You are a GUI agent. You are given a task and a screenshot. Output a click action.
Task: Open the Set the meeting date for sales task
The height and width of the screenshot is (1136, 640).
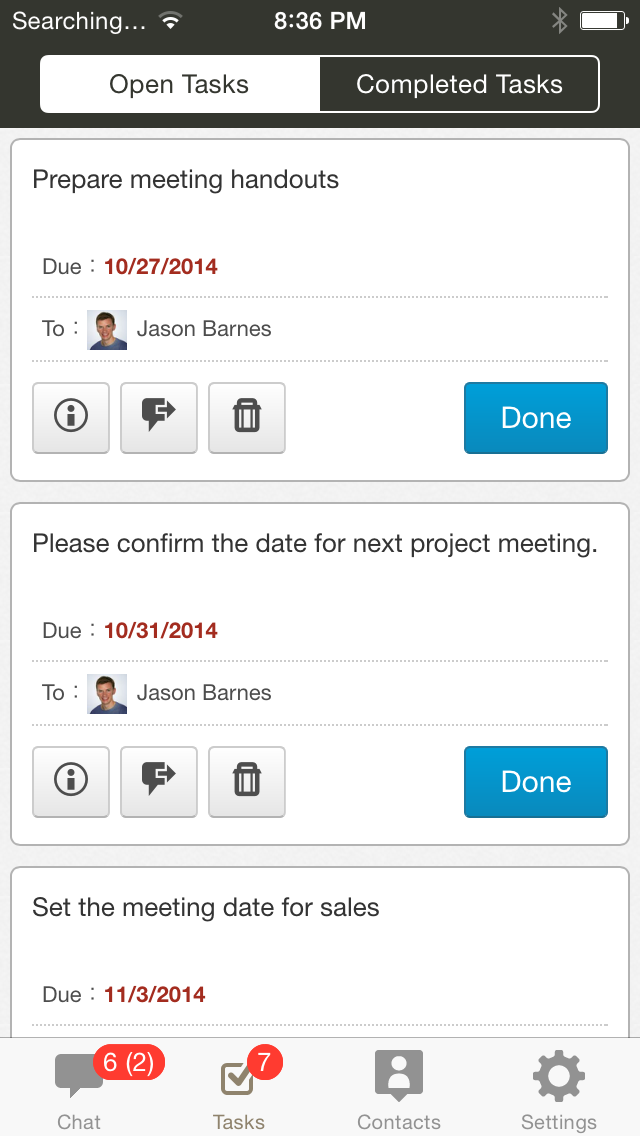point(206,908)
